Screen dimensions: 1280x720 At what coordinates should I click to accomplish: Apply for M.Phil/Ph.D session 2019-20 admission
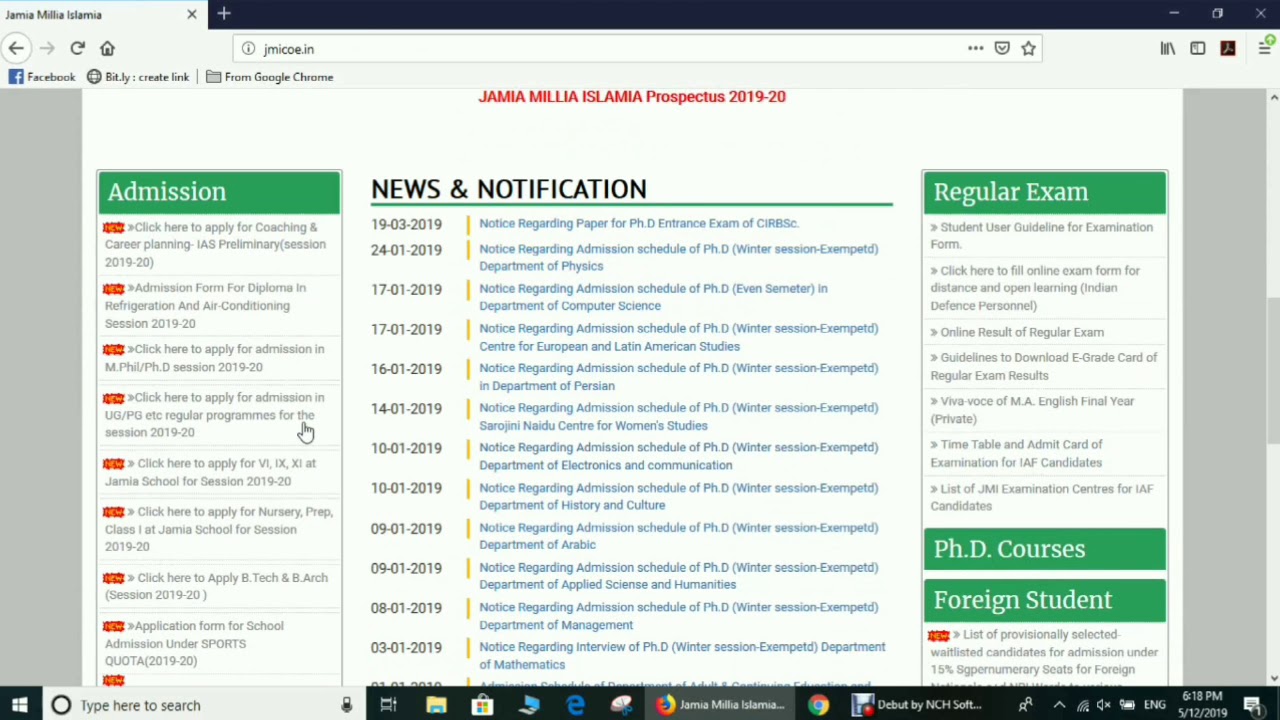coord(214,358)
